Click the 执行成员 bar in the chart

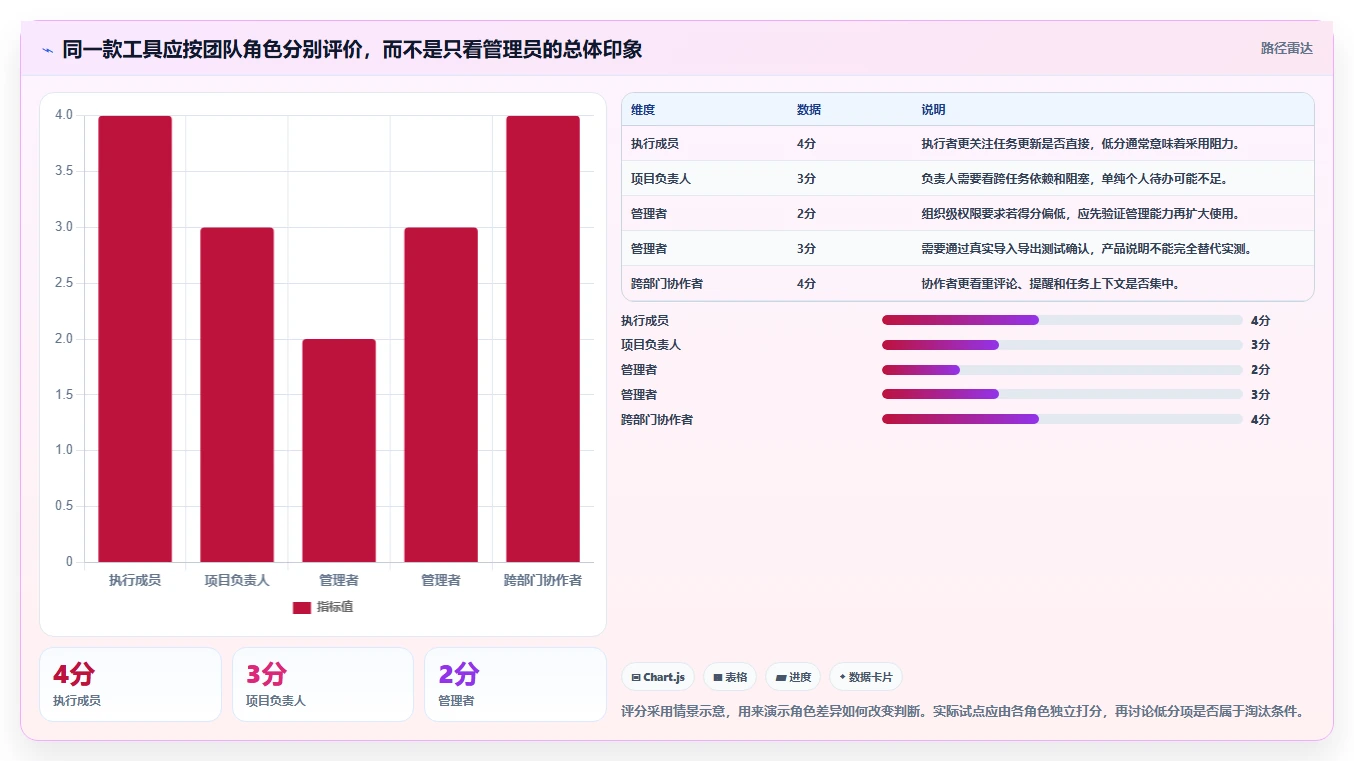pyautogui.click(x=135, y=339)
